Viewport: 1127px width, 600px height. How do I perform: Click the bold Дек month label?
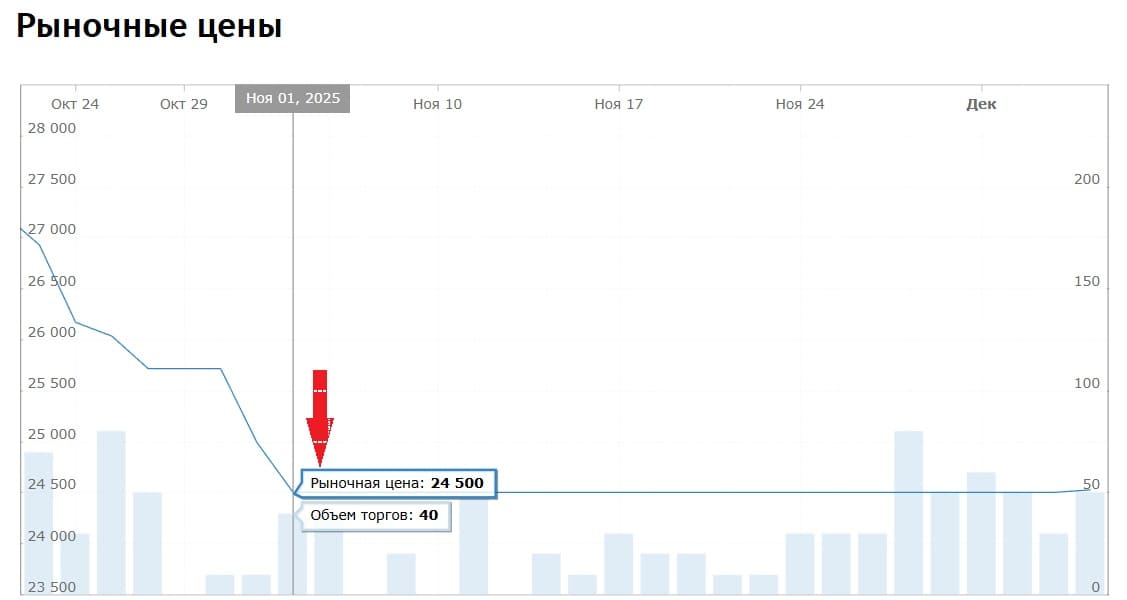click(x=981, y=104)
